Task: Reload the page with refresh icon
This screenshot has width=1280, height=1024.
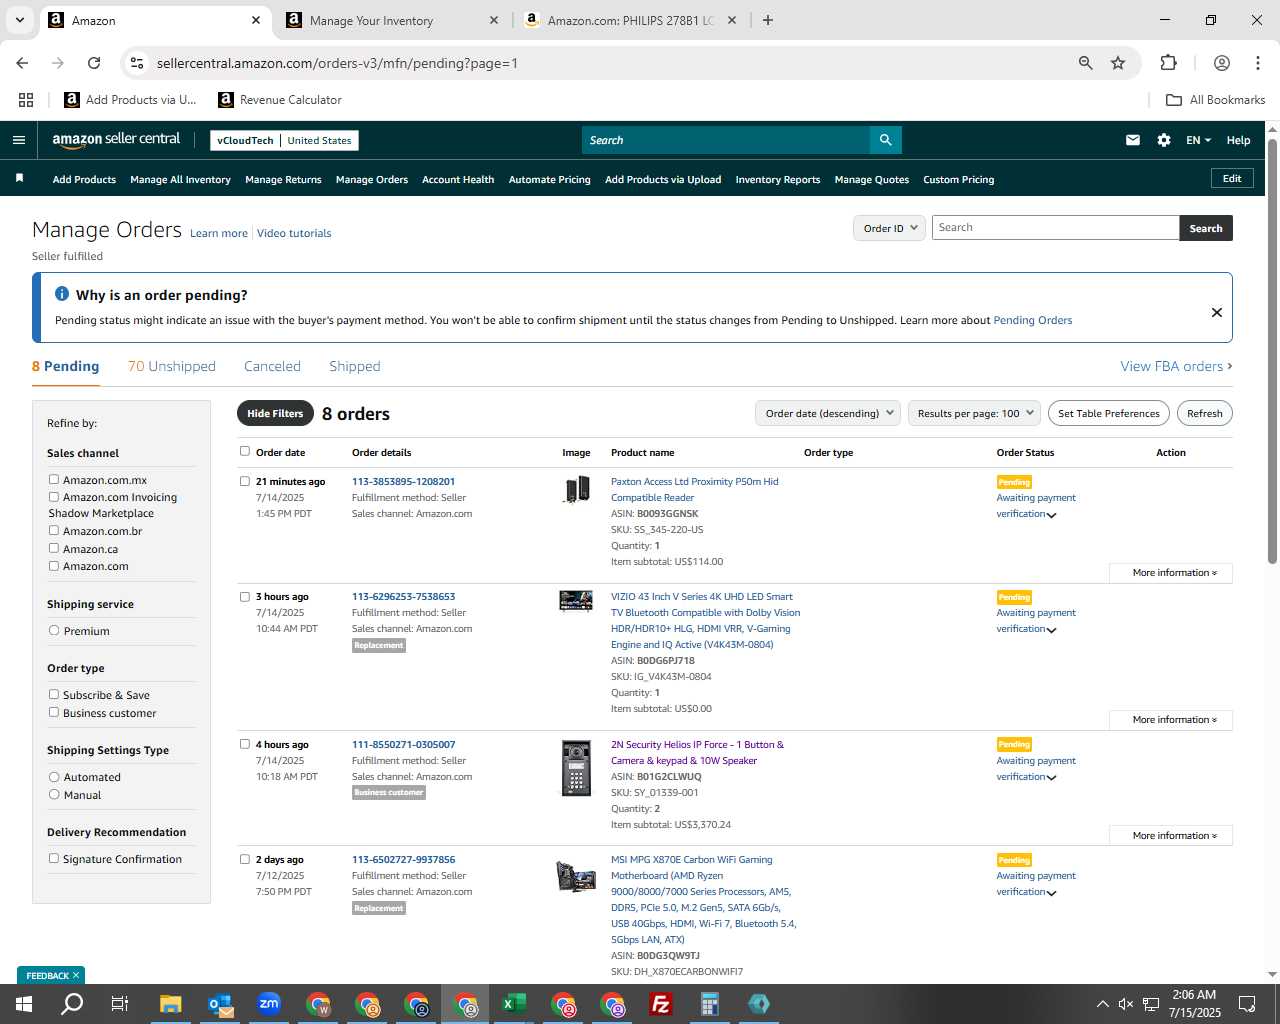Action: pyautogui.click(x=94, y=63)
